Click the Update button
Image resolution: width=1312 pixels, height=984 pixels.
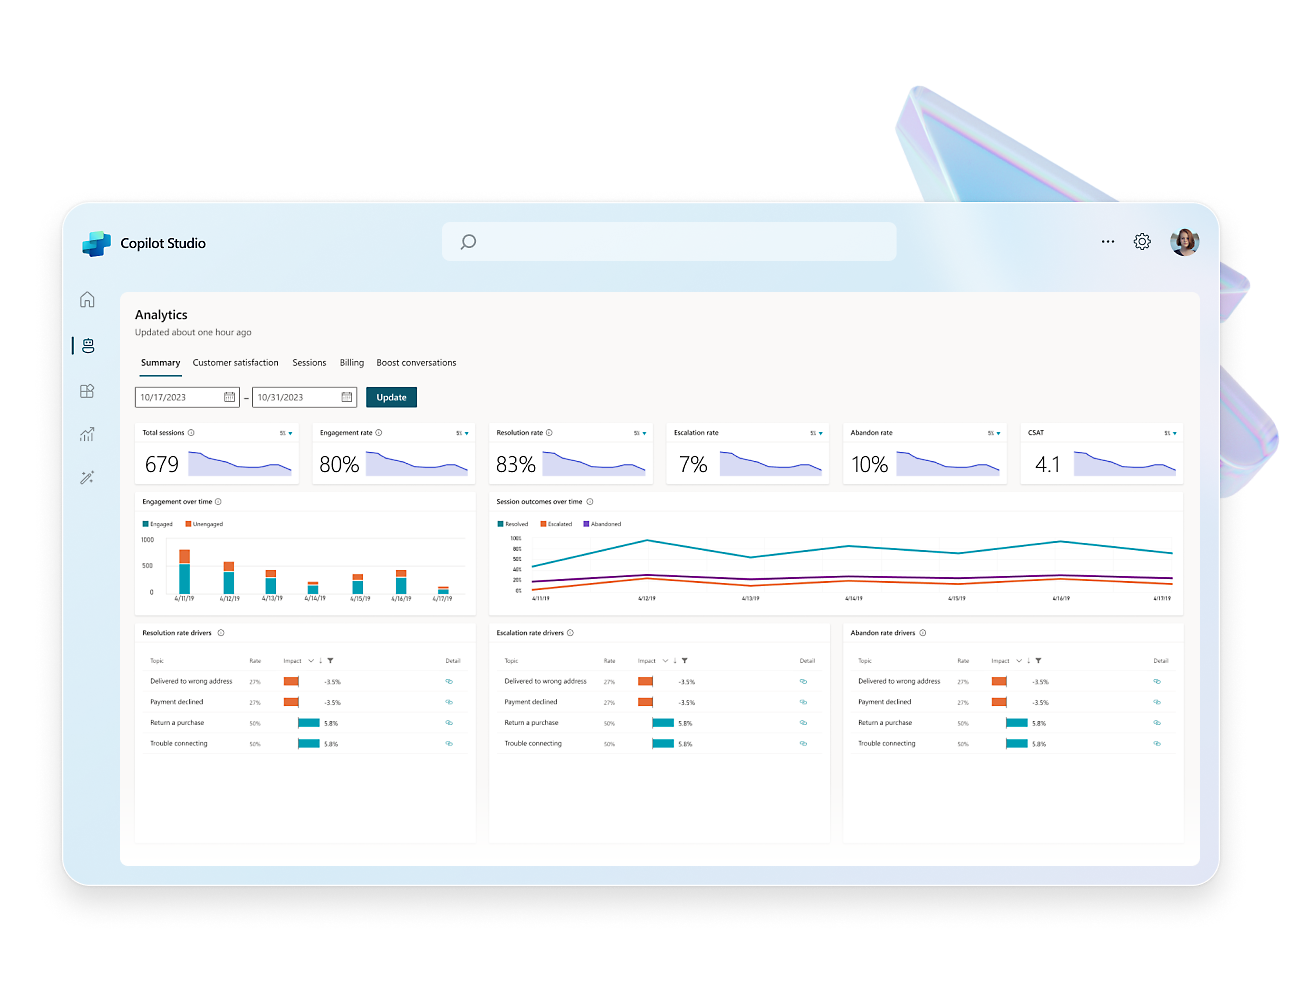(391, 397)
